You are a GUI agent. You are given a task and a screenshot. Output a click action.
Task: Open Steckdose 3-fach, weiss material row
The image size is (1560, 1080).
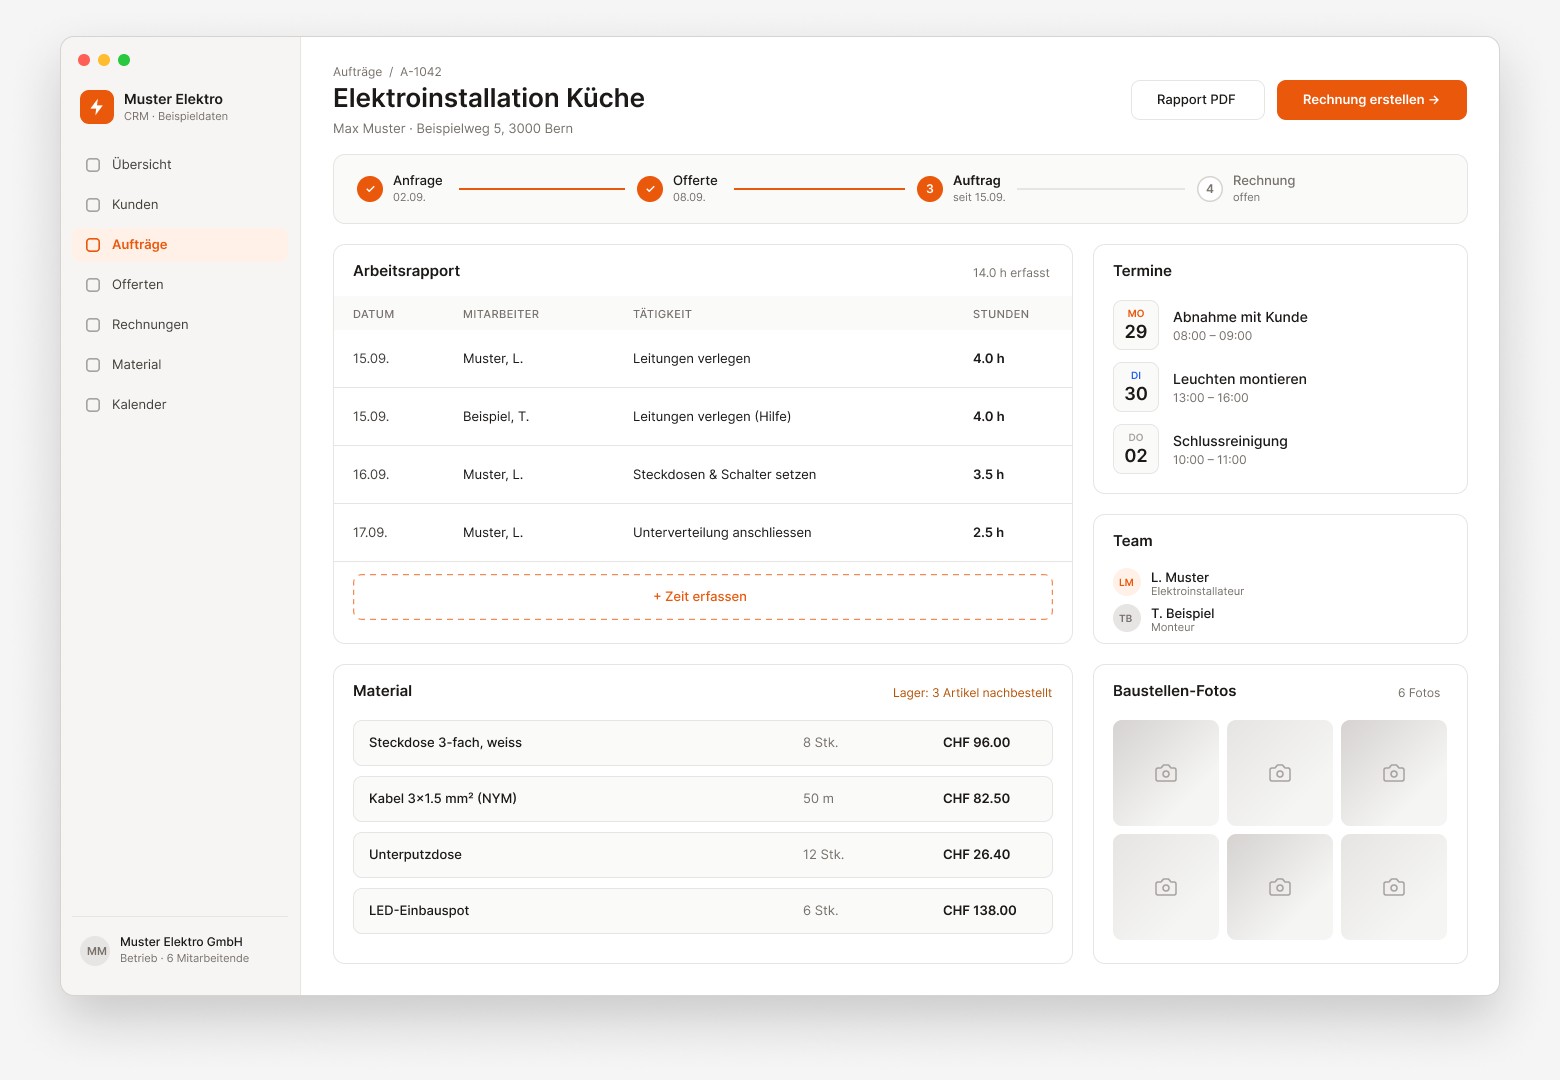click(x=702, y=743)
